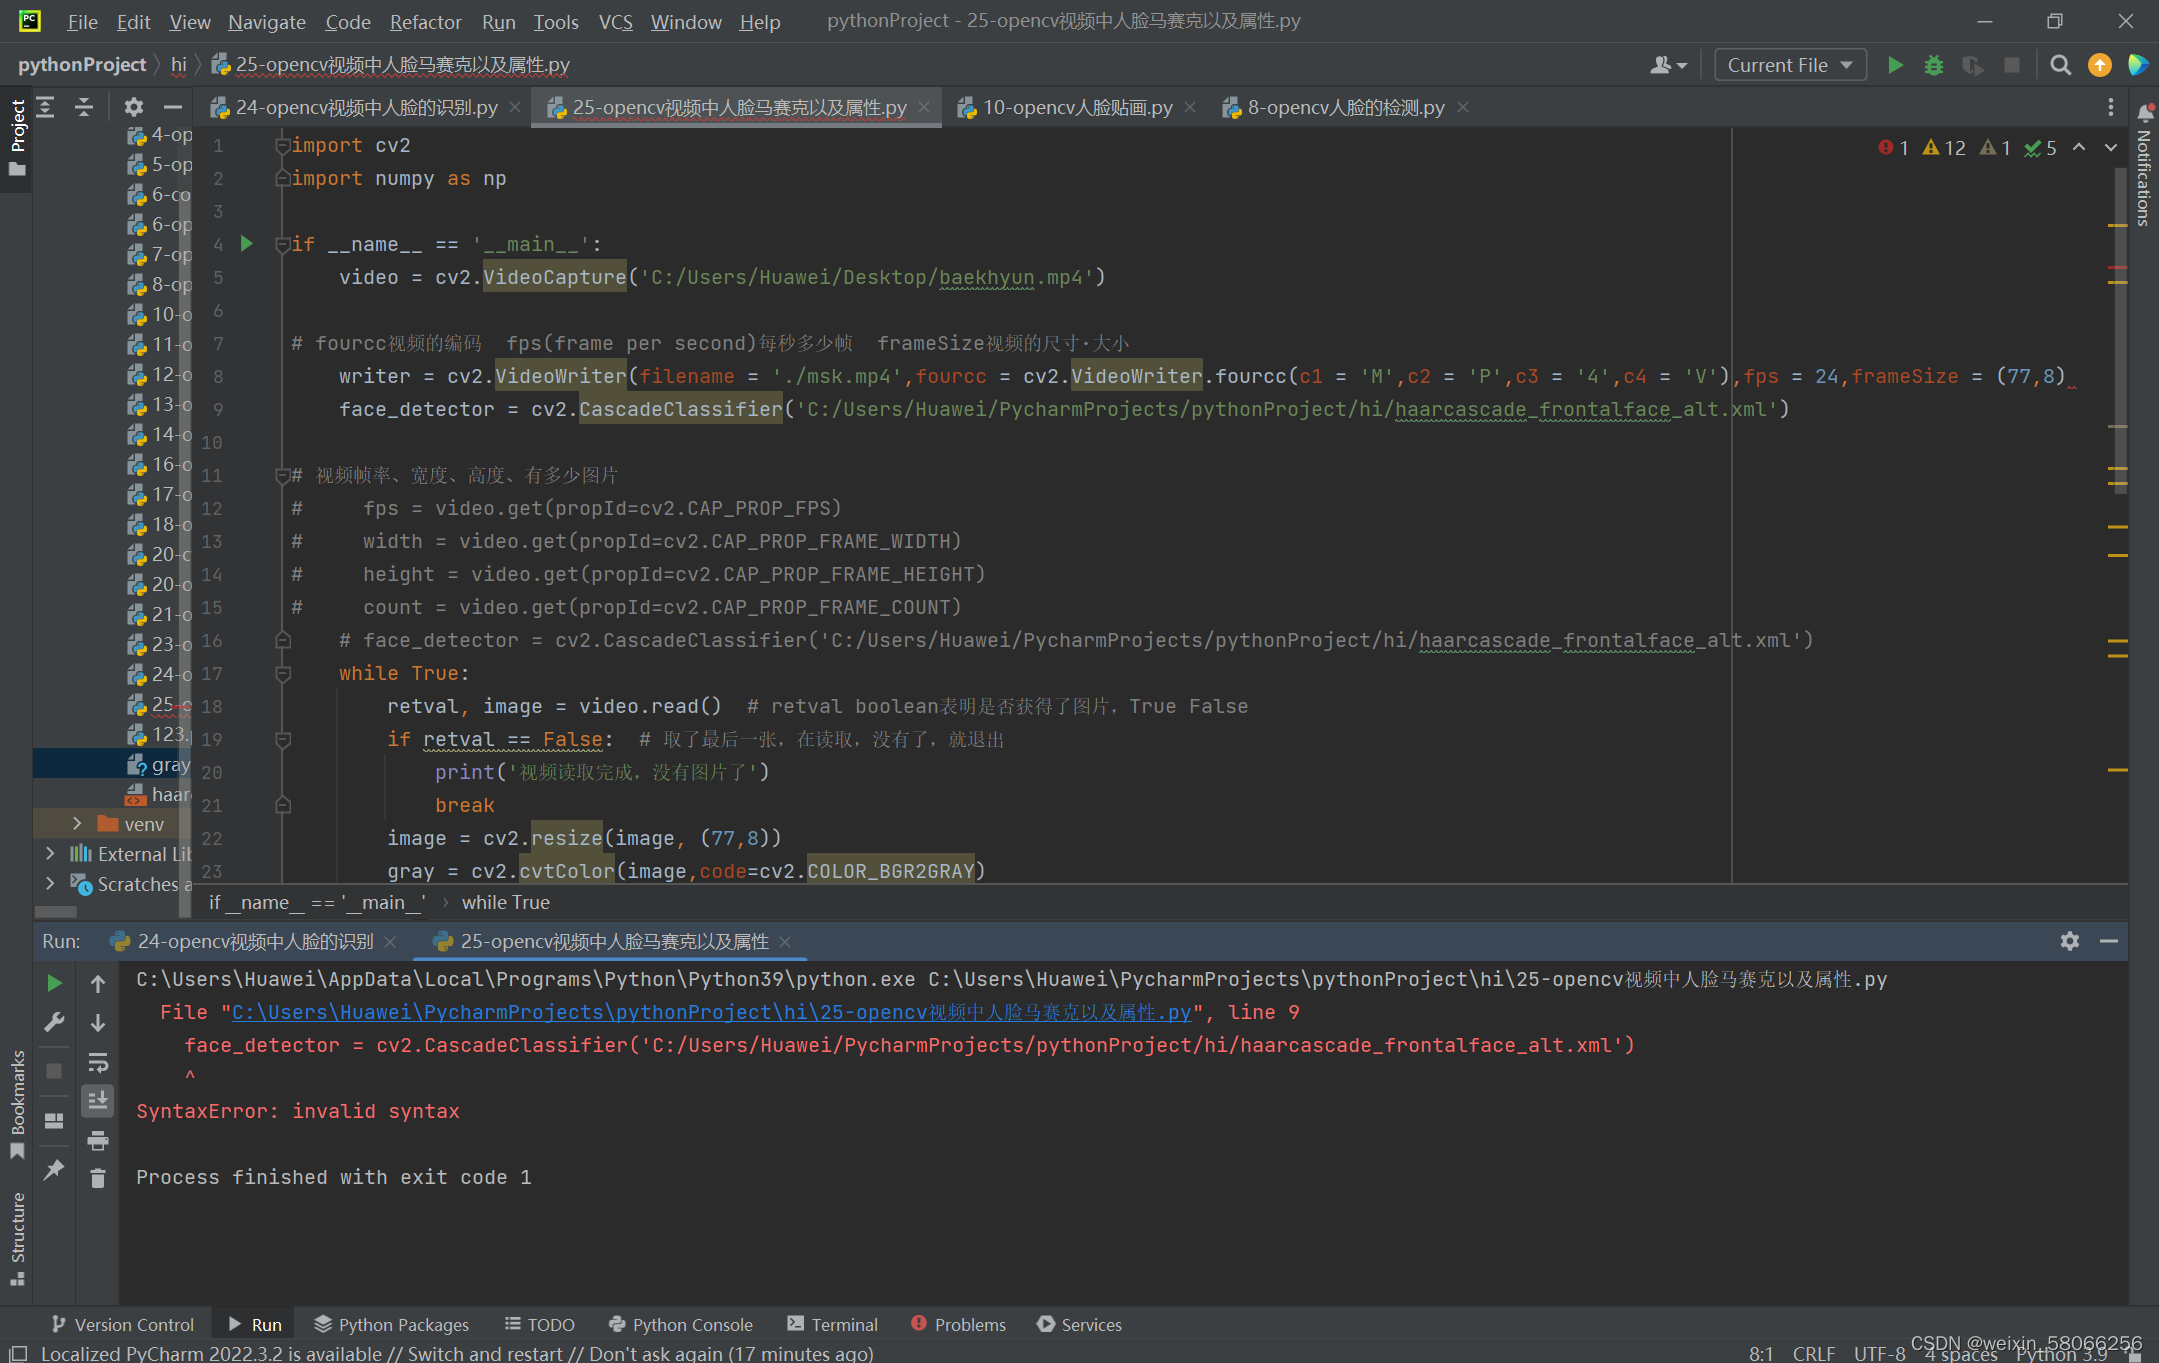Viewport: 2159px width, 1363px height.
Task: Rerun the script in the Run panel
Action: [55, 981]
